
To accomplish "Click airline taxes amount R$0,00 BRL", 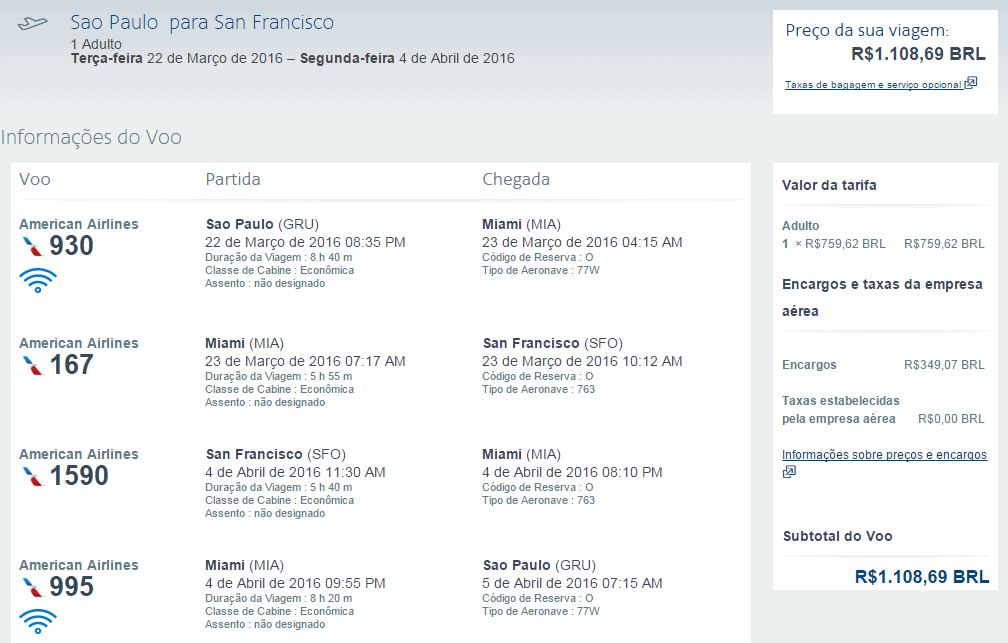I will (951, 419).
